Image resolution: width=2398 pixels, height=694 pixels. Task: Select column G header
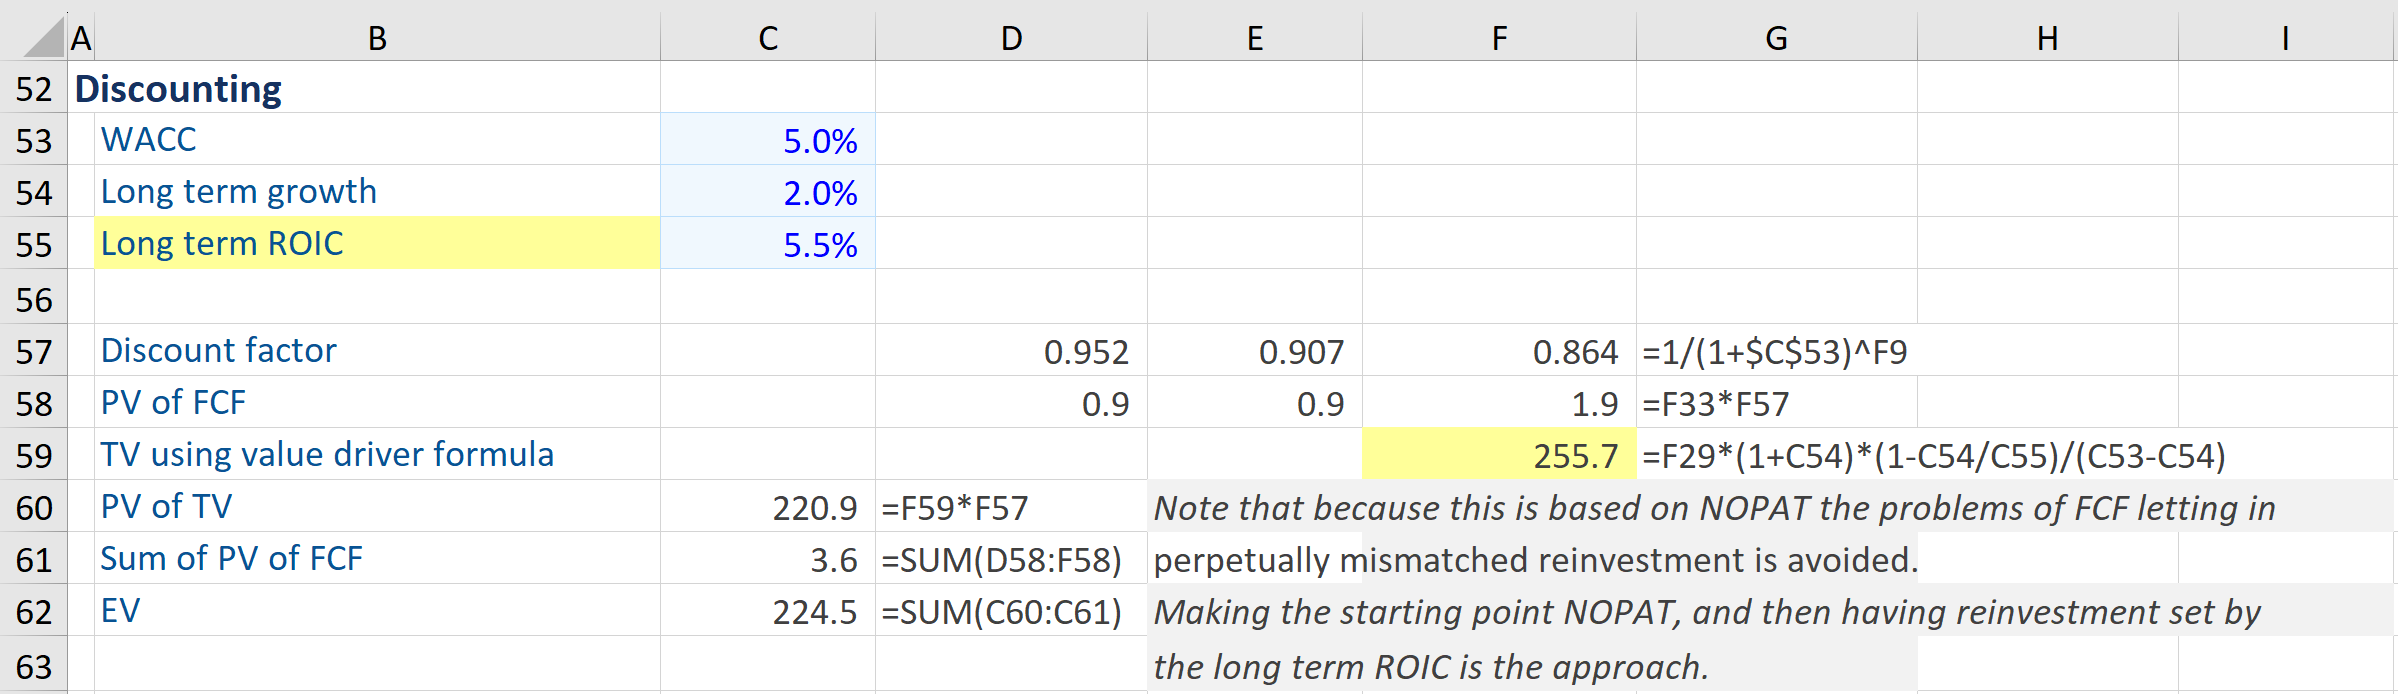1776,38
